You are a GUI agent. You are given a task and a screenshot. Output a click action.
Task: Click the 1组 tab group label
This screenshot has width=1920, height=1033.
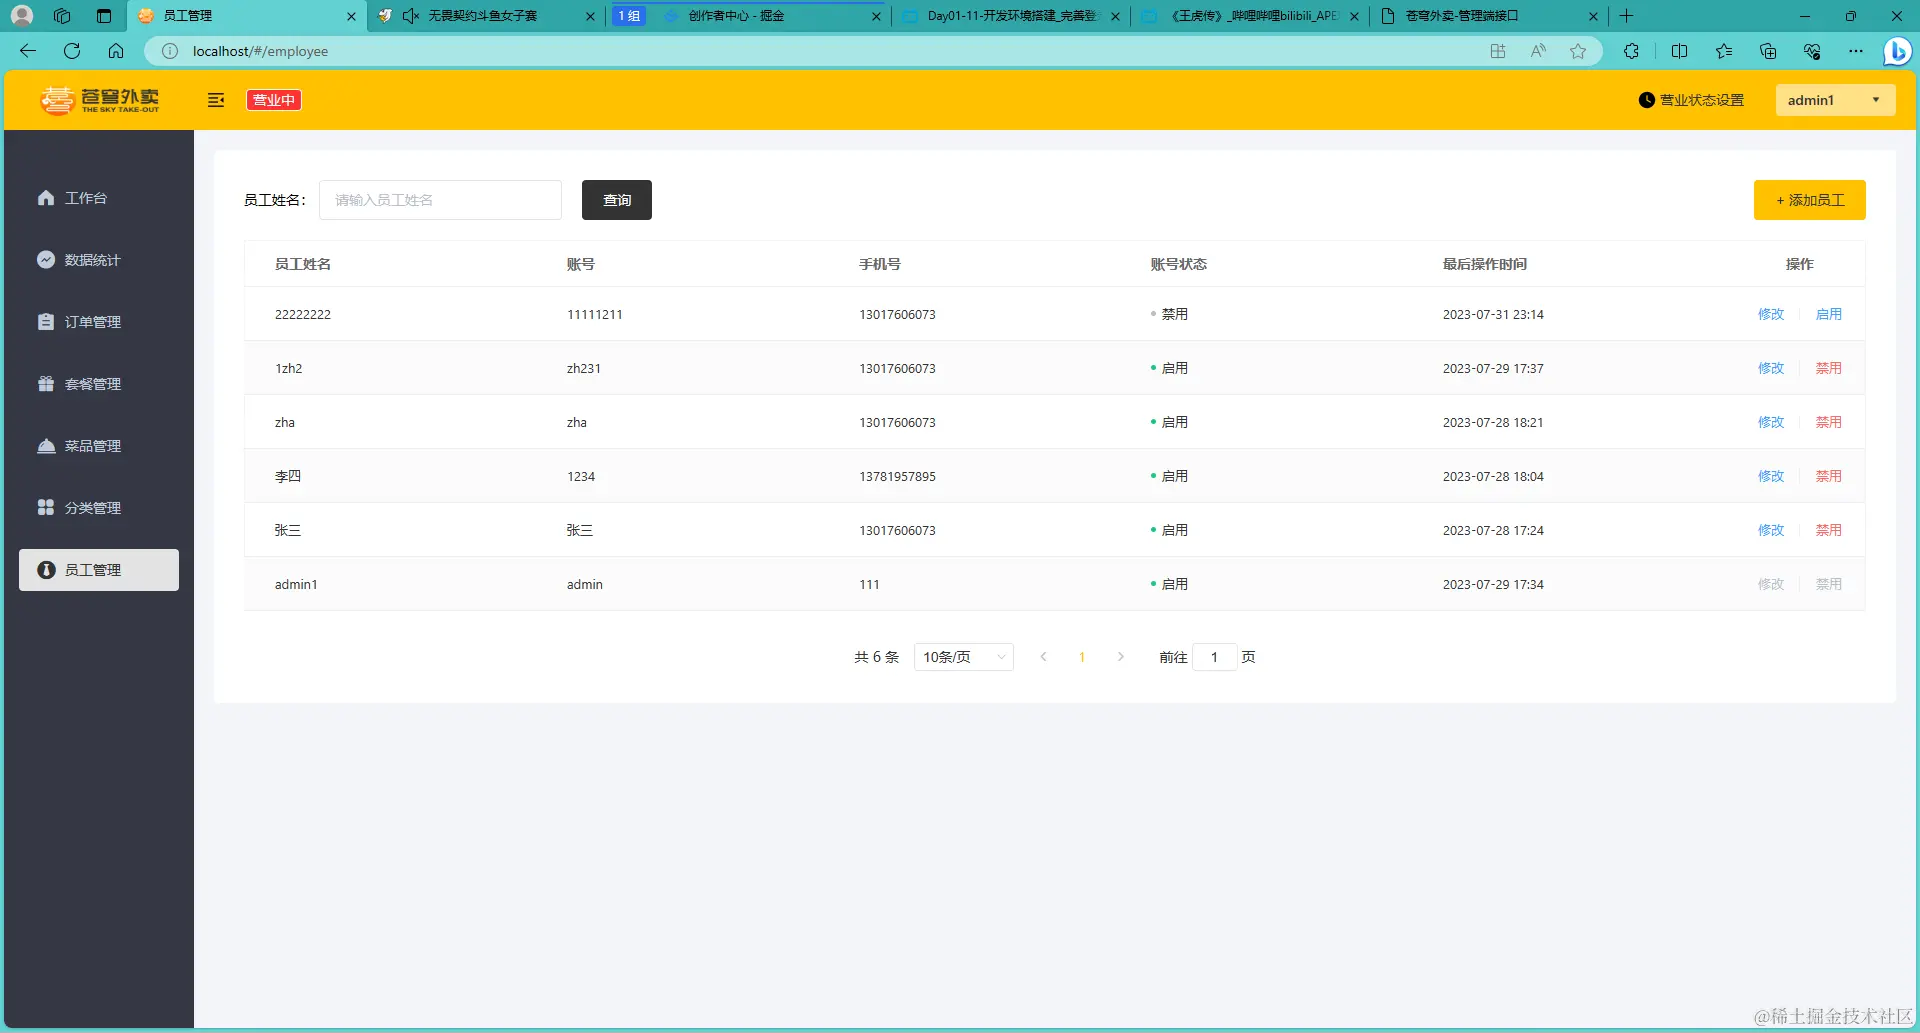pos(629,16)
